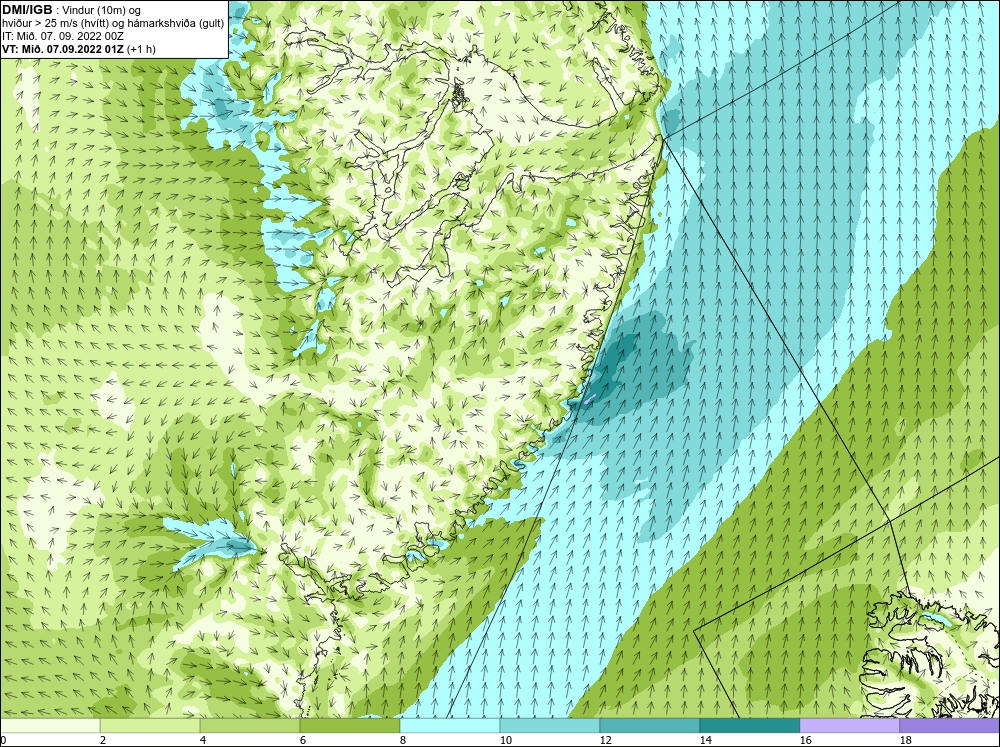Choose the 12–14 m/s teal legend swatch
The image size is (1000, 747).
pos(650,726)
